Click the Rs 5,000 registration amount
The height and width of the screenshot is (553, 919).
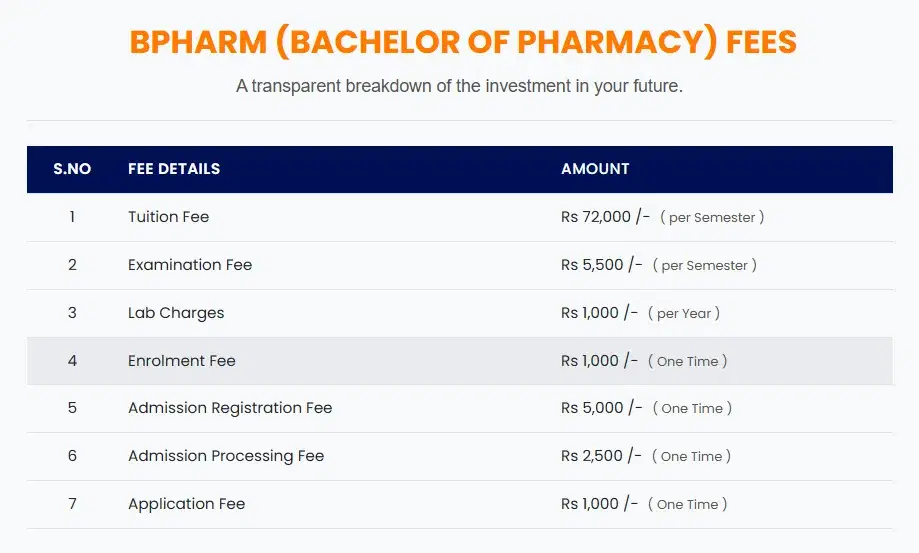click(x=602, y=408)
